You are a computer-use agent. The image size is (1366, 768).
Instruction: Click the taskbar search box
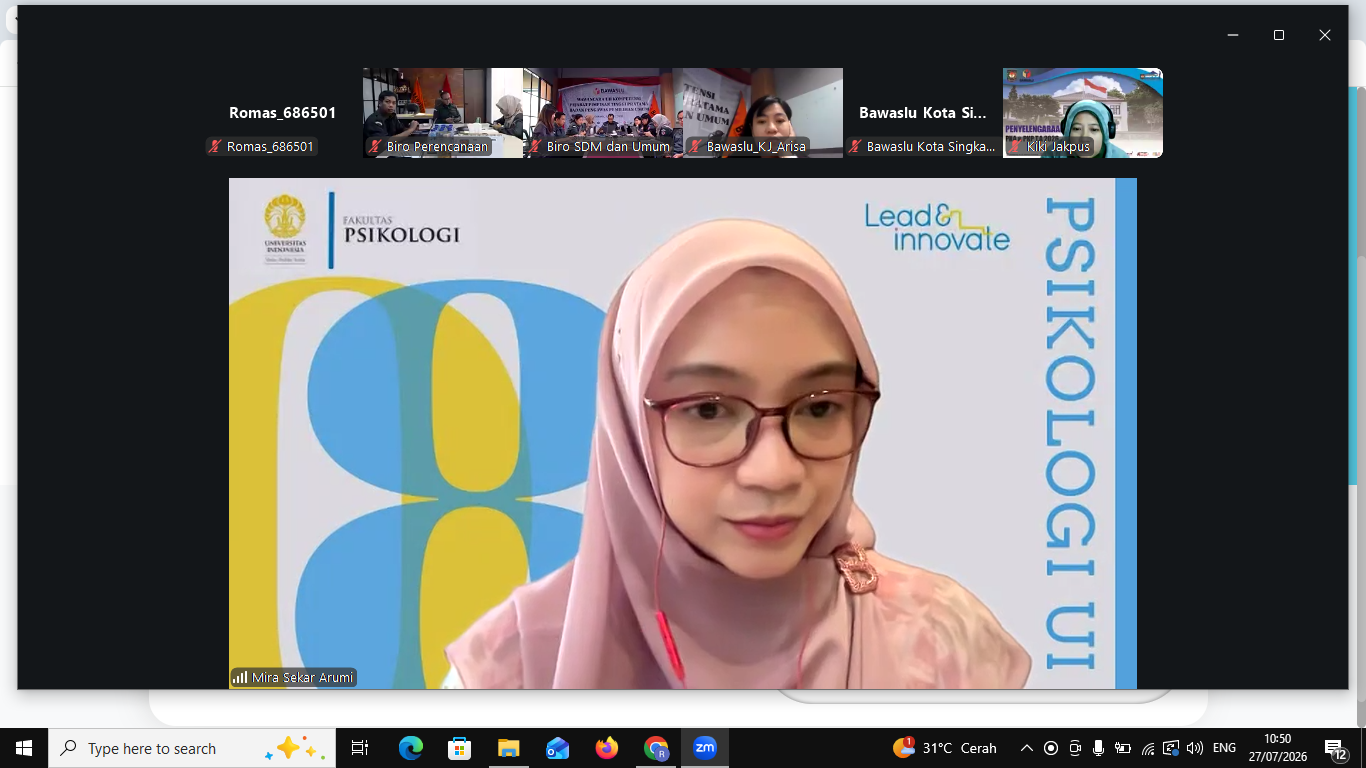pos(192,748)
